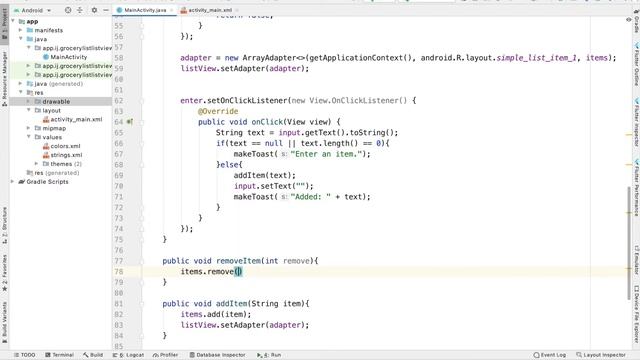Click the removeItem method name
640x360 pixels.
(x=238, y=261)
